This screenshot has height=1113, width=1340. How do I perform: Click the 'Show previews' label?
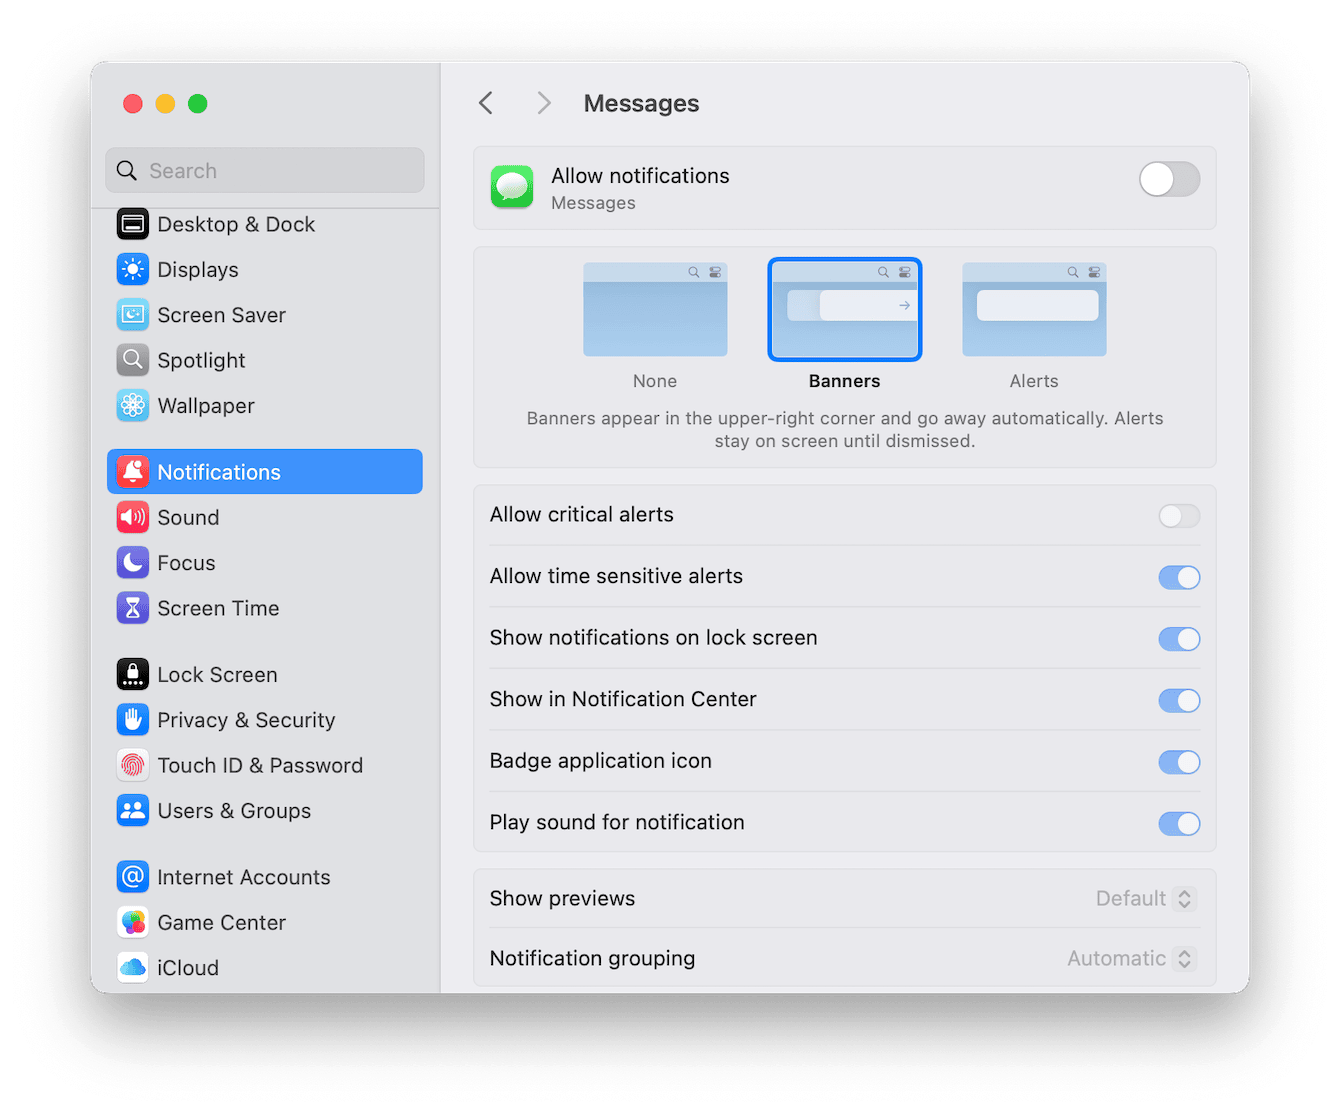click(x=562, y=899)
